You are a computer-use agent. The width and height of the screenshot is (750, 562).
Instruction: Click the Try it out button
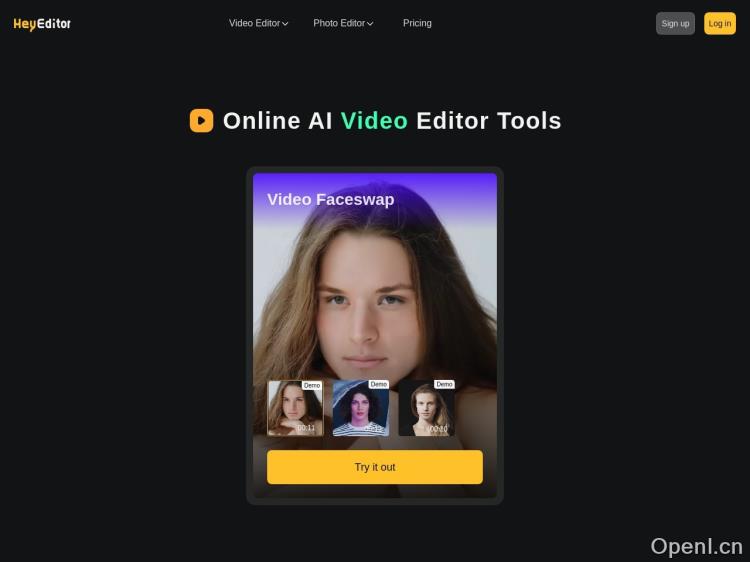(x=375, y=467)
